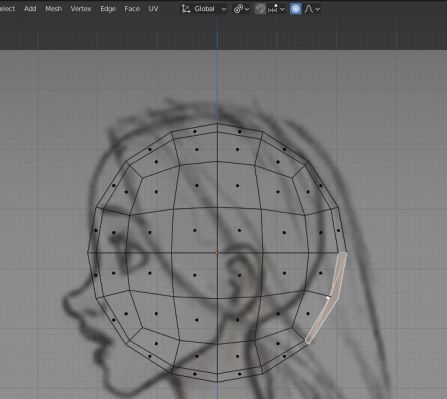Expand the proportional falloff chevron
Screen dimensions: 447x399
tap(318, 9)
